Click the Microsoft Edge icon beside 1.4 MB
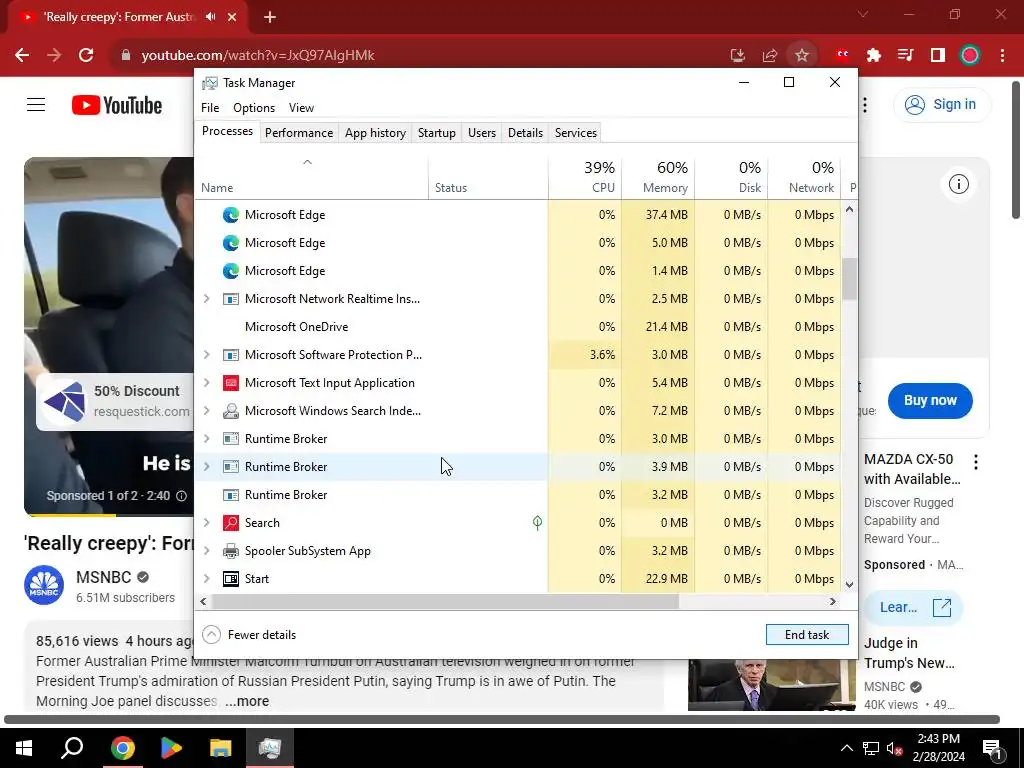Screen dimensions: 1024x768 pyautogui.click(x=231, y=271)
